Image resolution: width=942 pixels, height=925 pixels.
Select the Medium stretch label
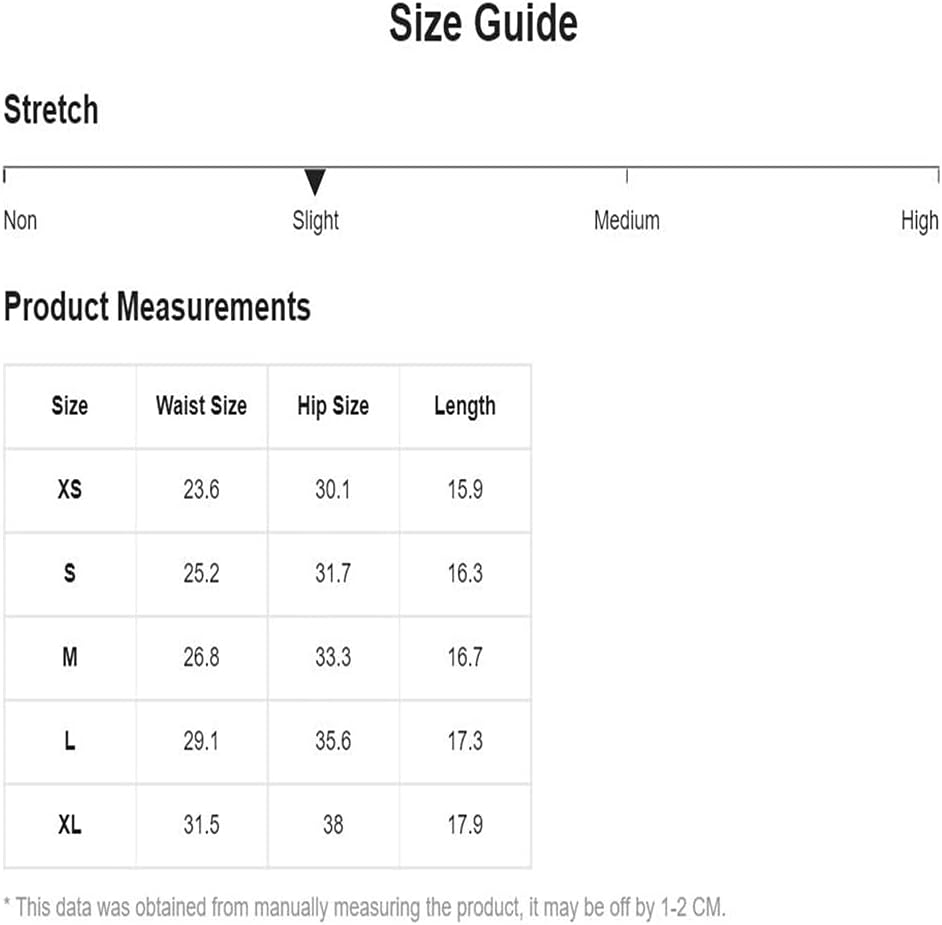click(x=627, y=220)
